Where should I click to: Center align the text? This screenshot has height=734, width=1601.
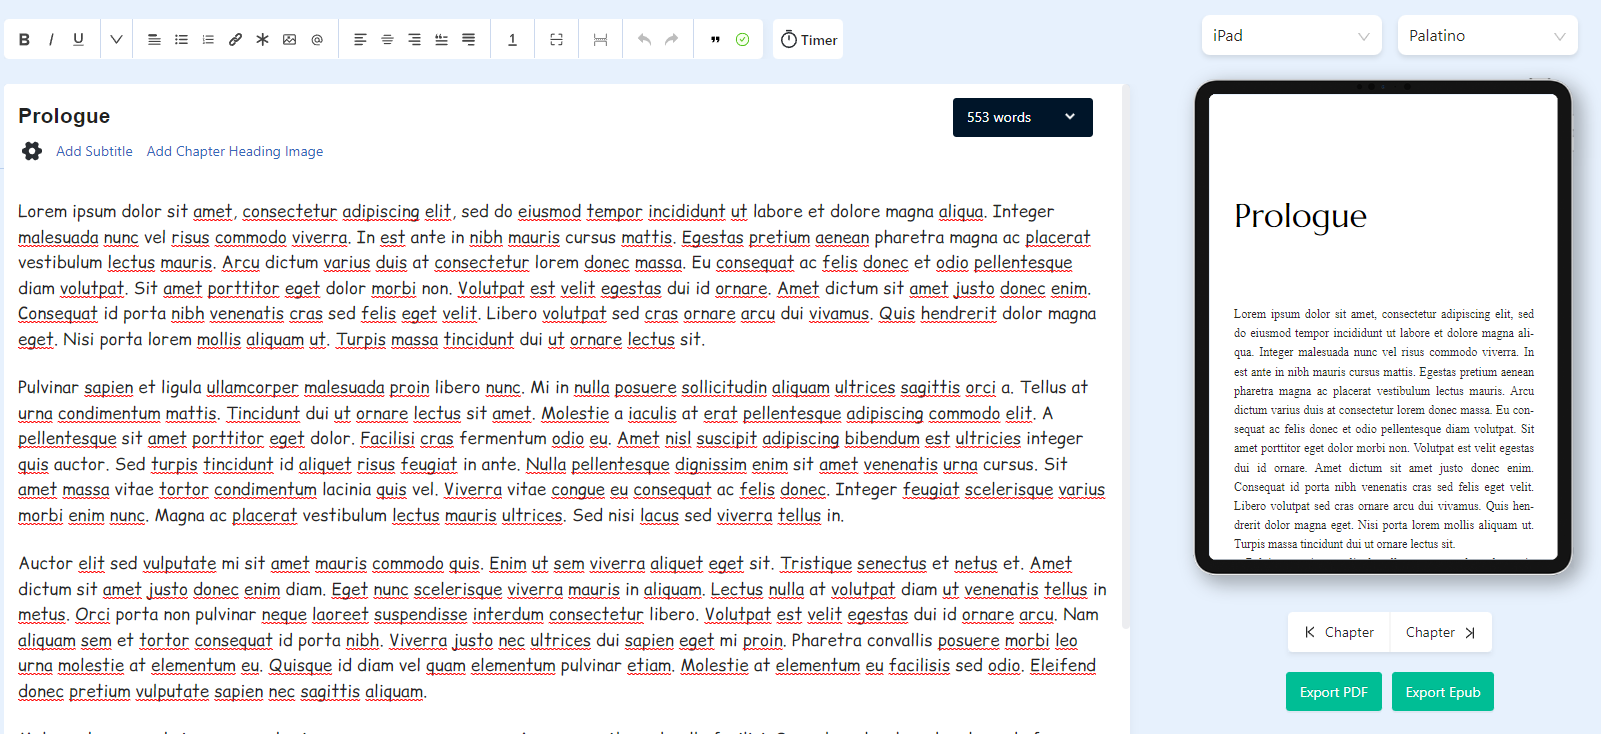click(387, 40)
